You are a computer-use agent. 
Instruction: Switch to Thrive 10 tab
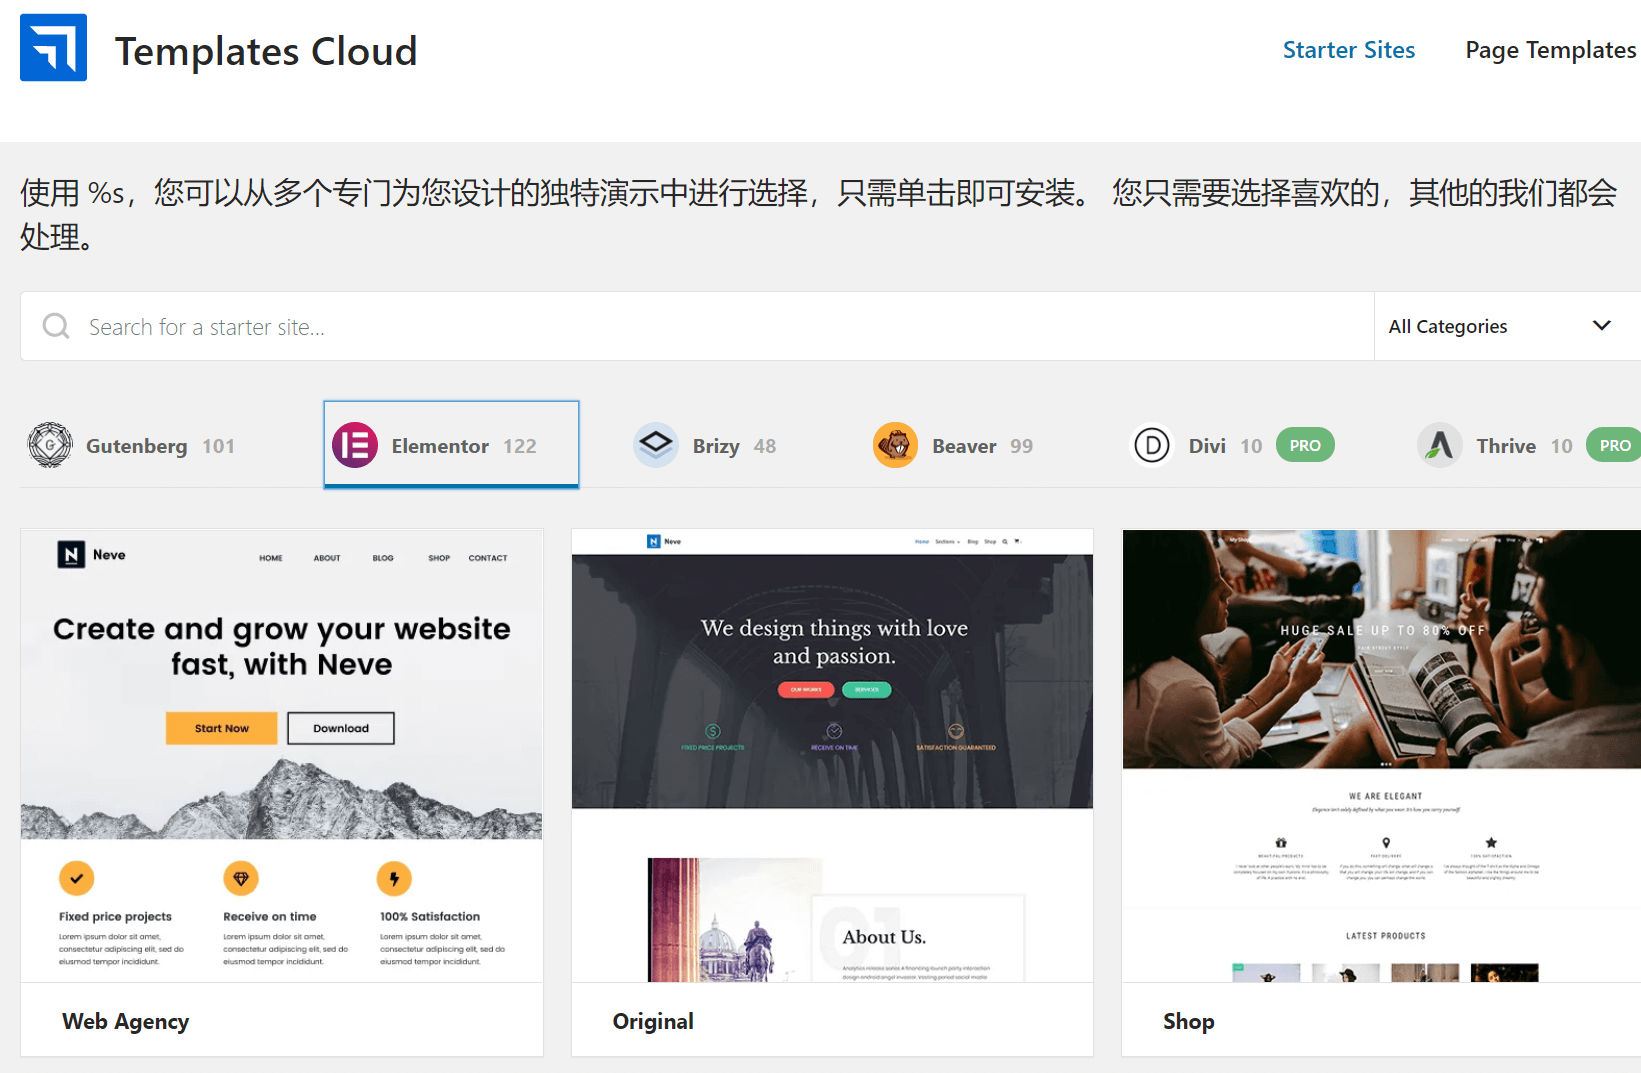pos(1526,446)
